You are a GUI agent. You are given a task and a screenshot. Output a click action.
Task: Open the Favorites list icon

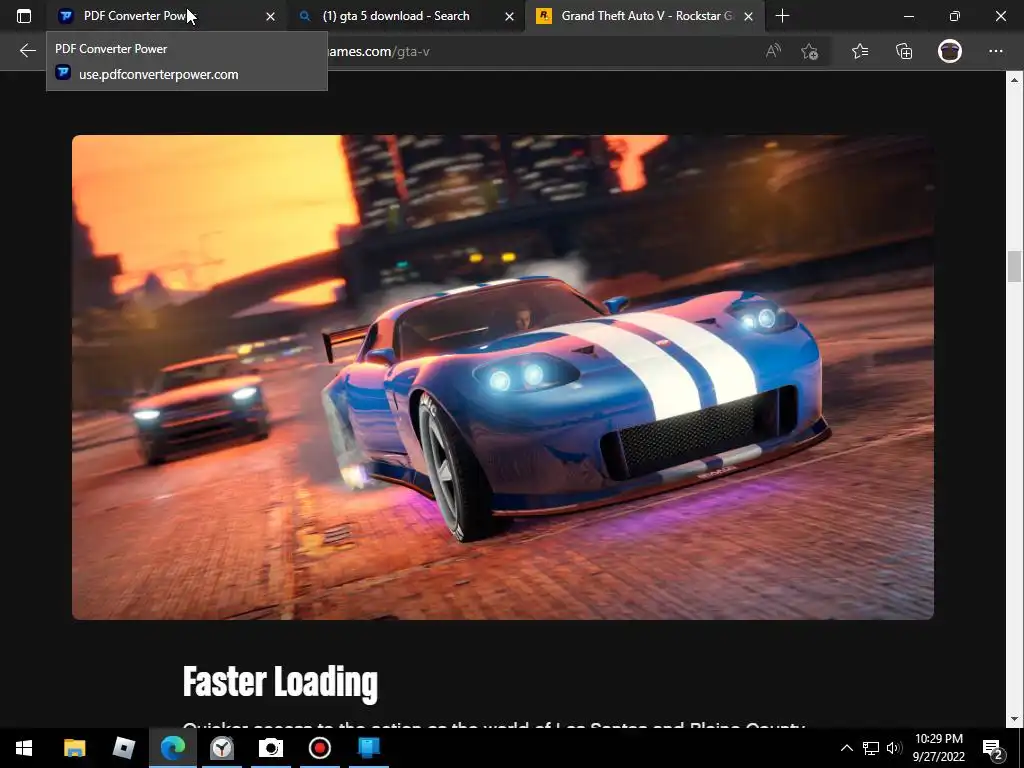(x=860, y=51)
